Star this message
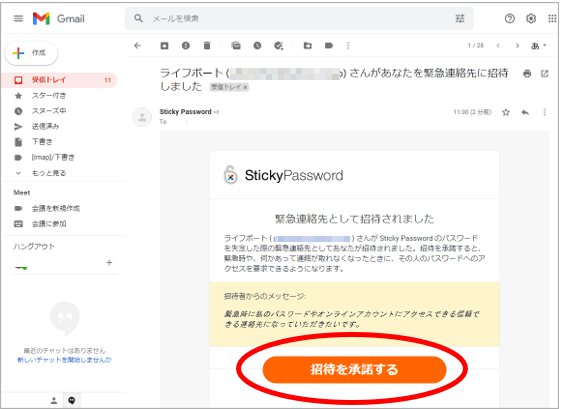The height and width of the screenshot is (409, 561). [506, 112]
